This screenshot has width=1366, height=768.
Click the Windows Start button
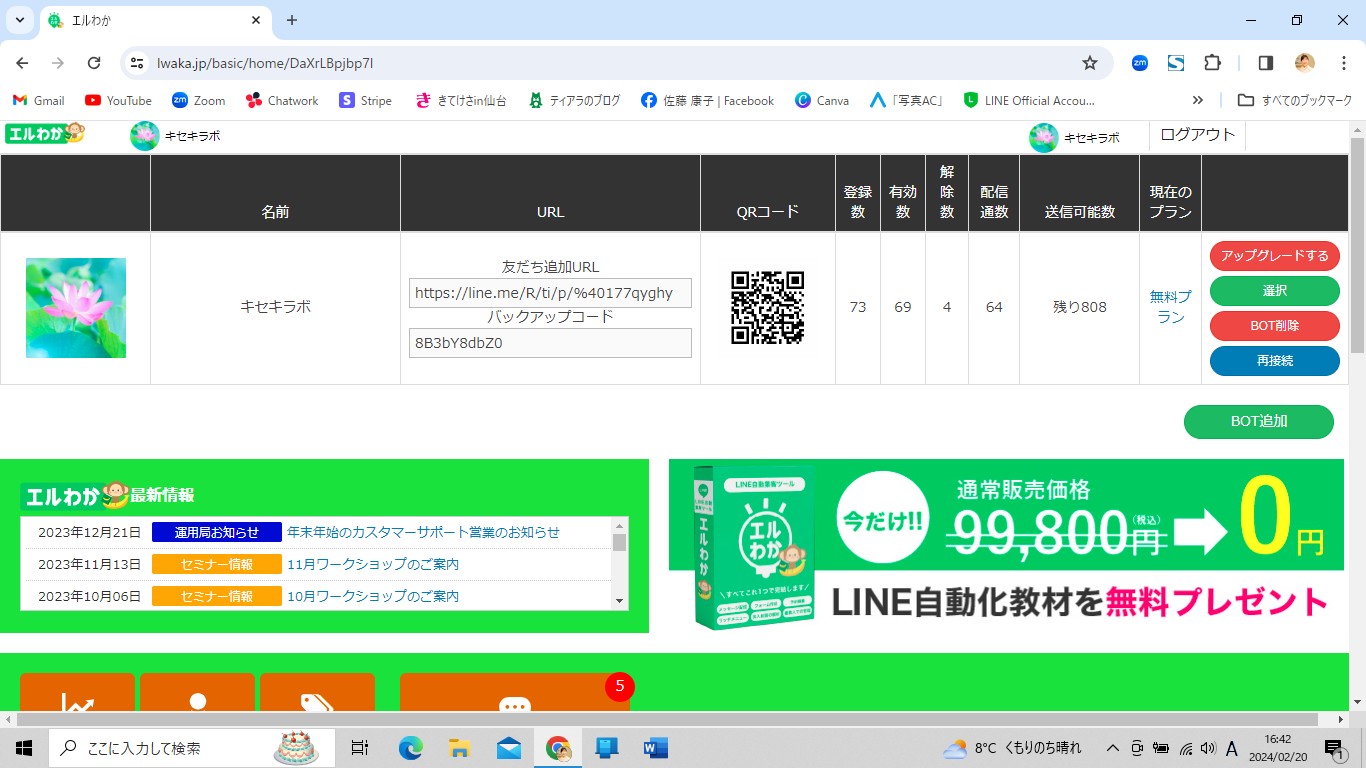tap(23, 747)
